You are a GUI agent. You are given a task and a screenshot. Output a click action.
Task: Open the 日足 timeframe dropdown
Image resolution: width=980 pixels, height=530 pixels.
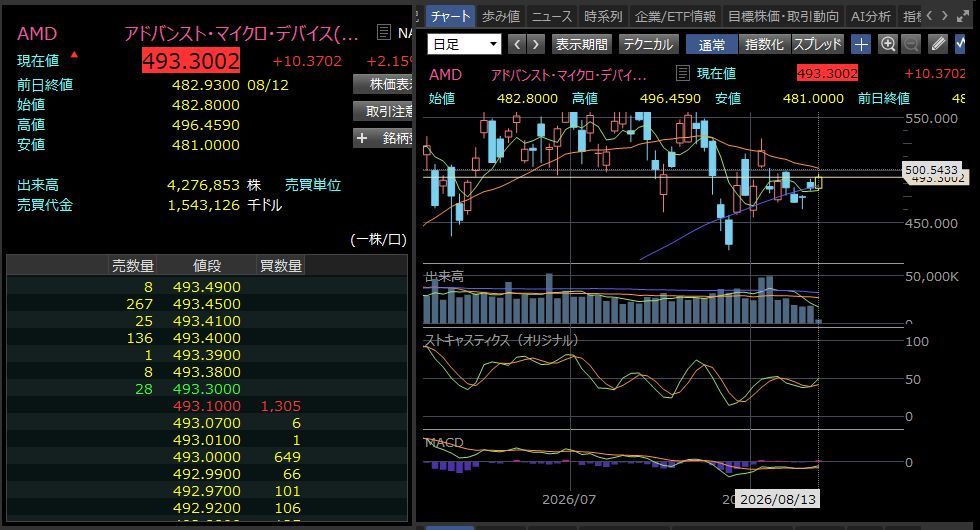tap(464, 44)
